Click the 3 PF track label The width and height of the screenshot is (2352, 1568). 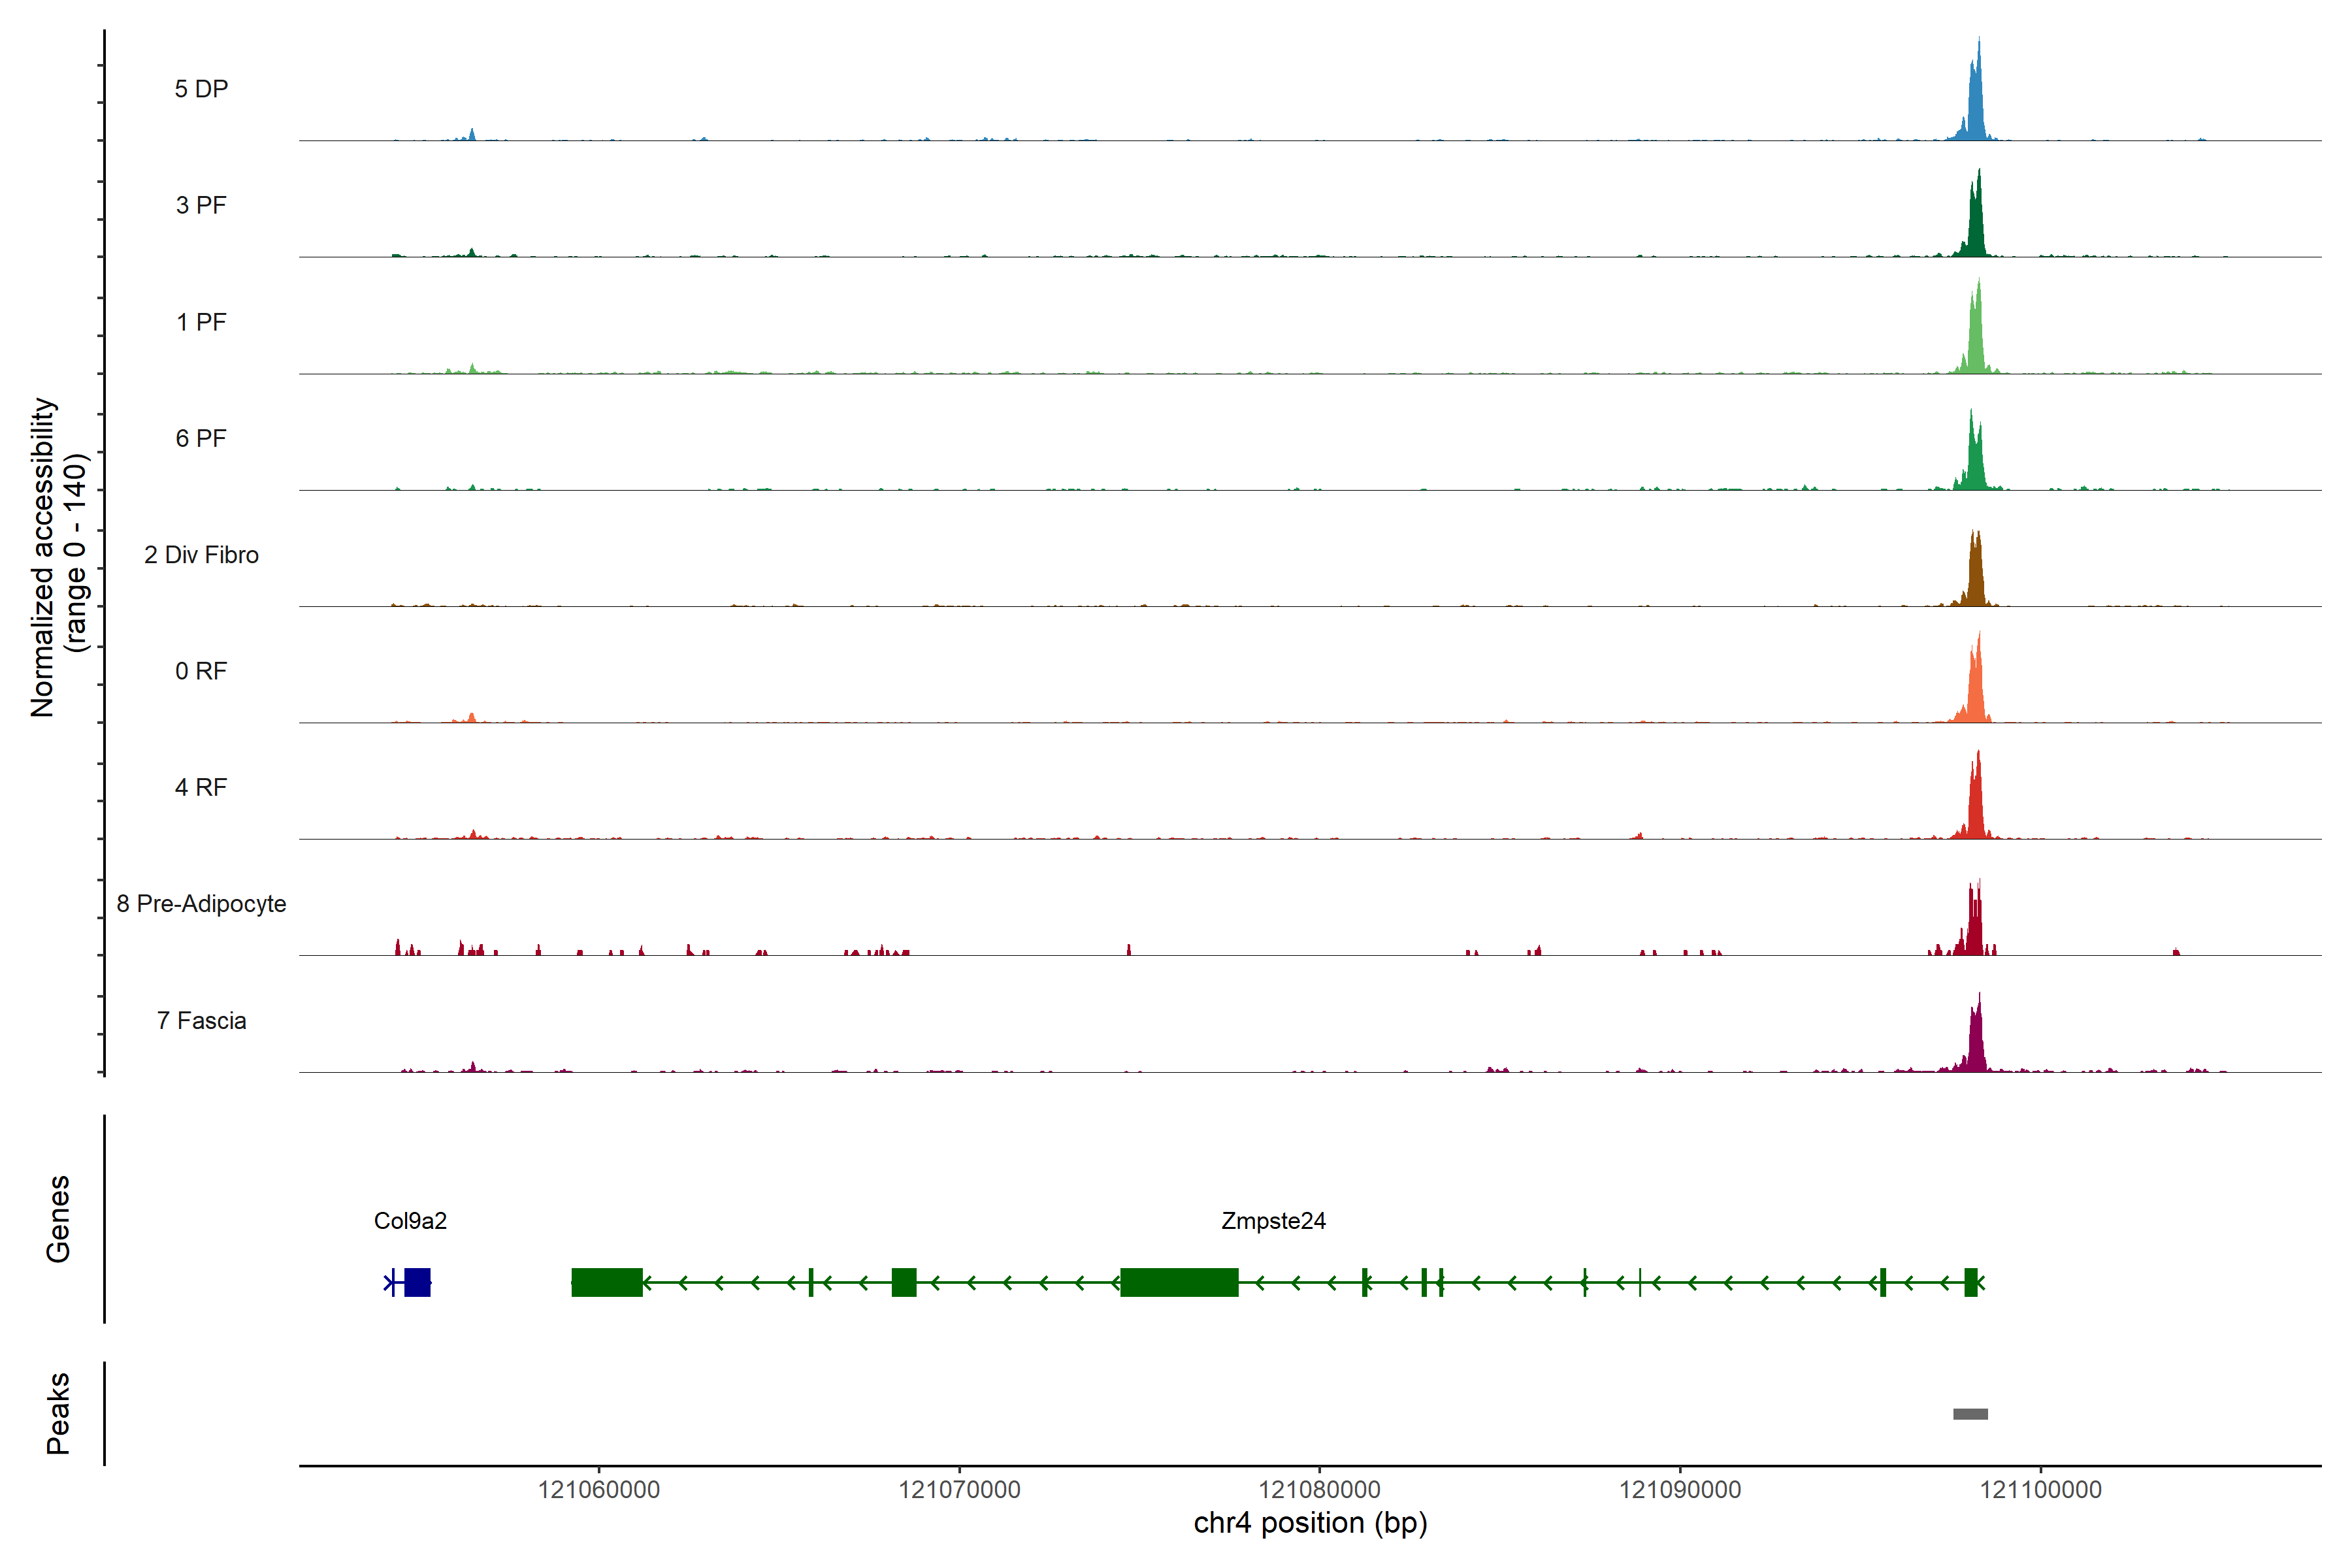point(201,205)
